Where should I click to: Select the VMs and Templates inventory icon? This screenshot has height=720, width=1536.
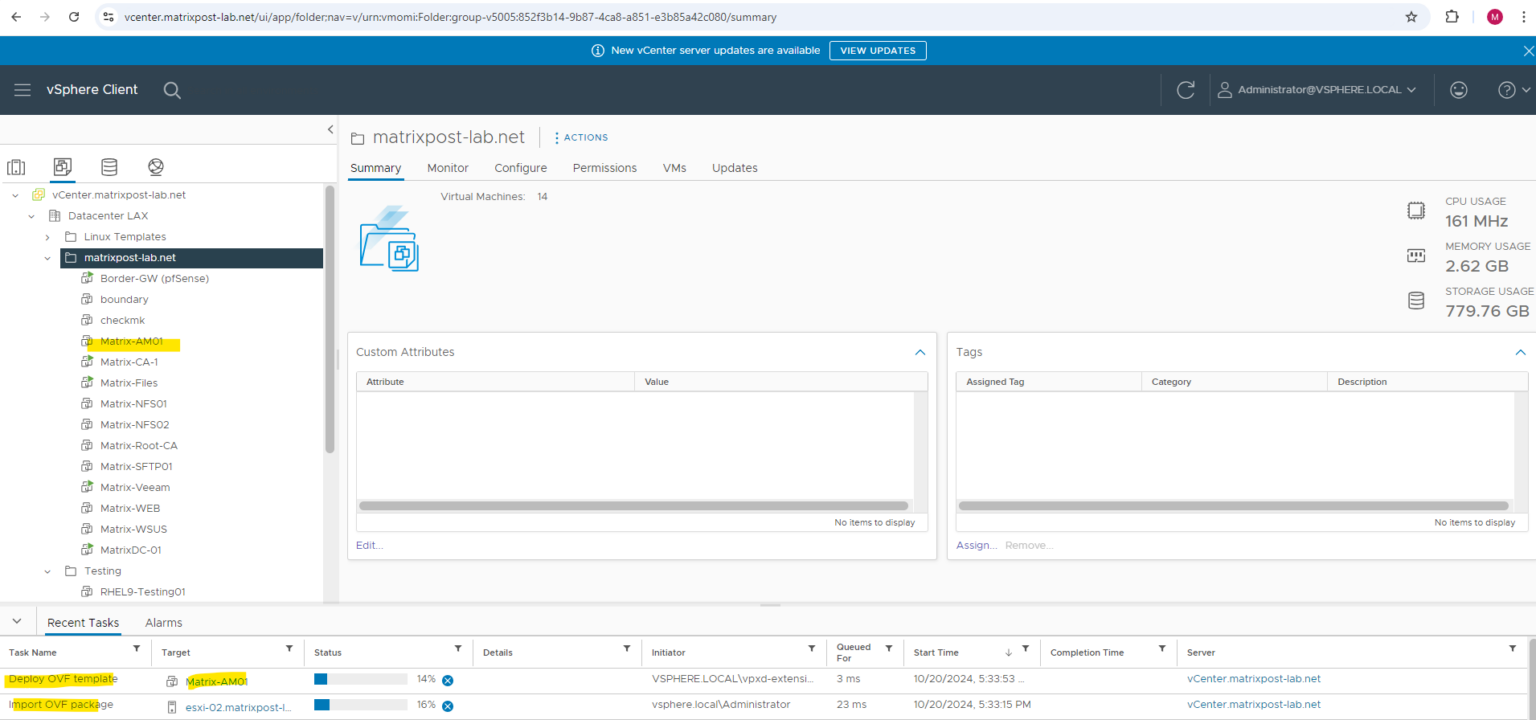click(62, 166)
